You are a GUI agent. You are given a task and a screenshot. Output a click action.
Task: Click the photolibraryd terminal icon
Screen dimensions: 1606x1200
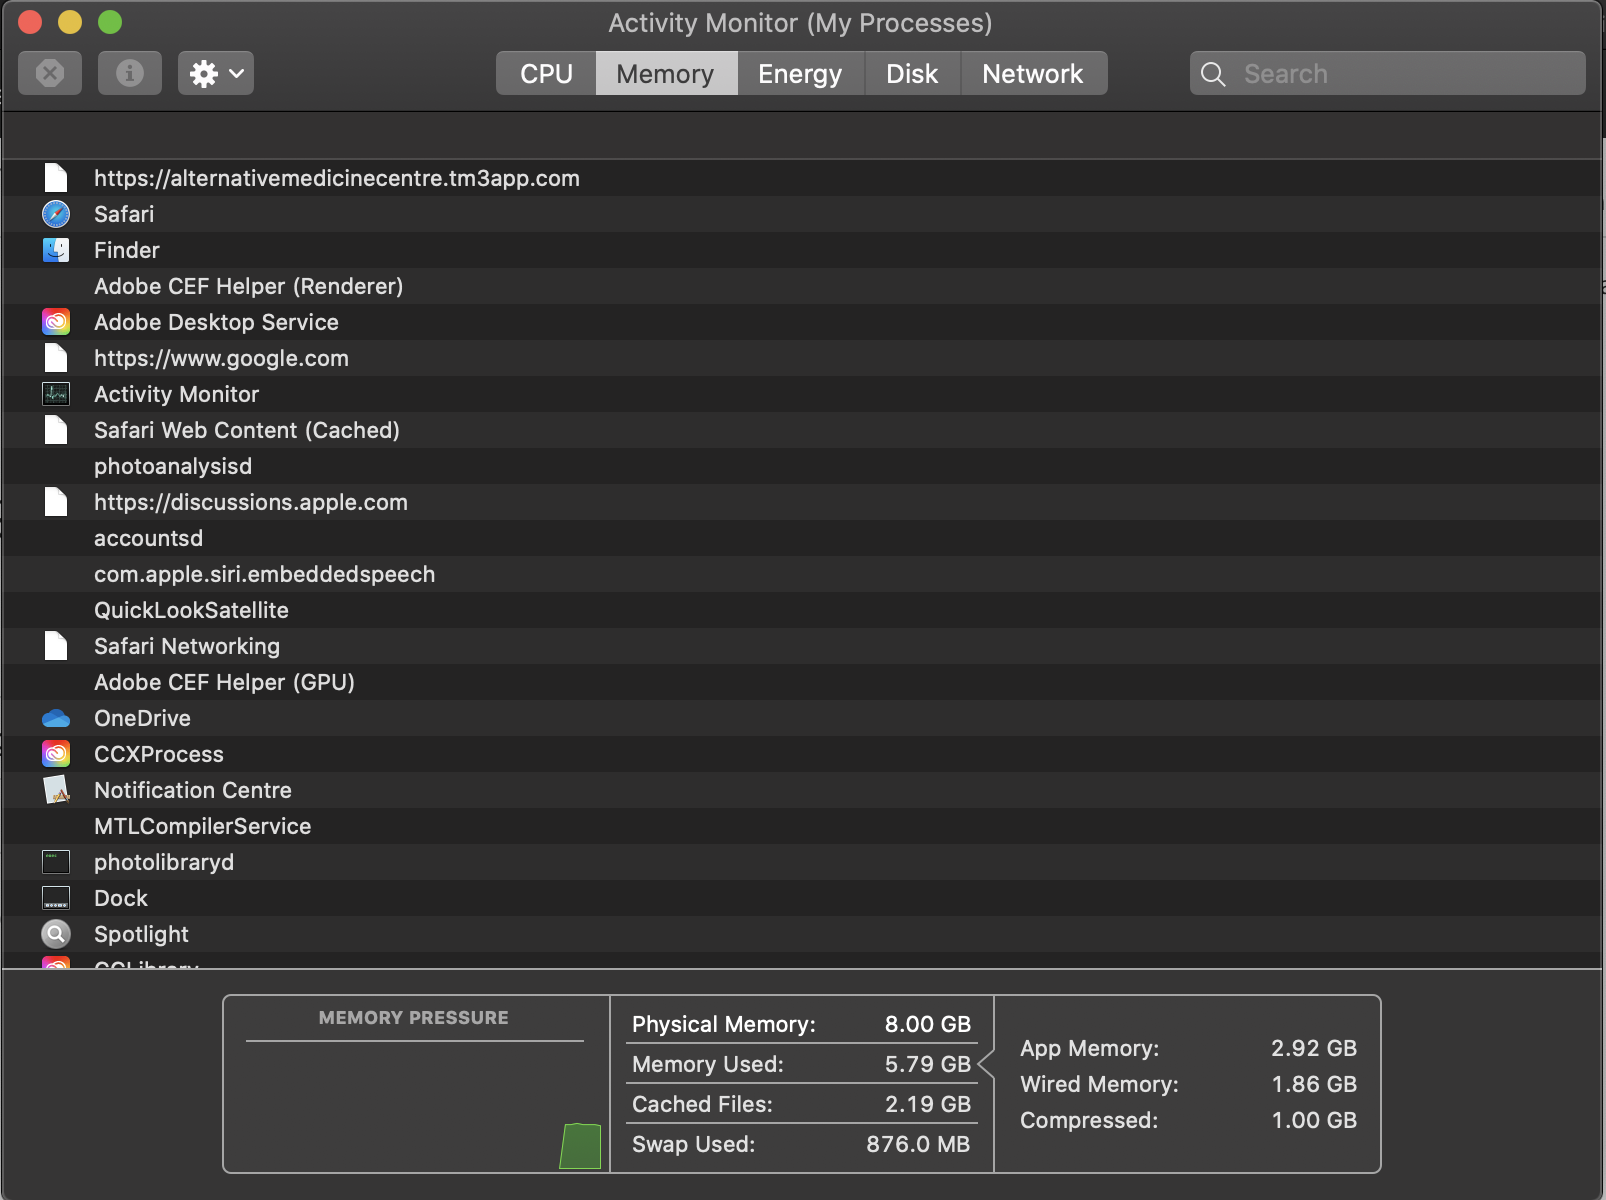coord(56,862)
